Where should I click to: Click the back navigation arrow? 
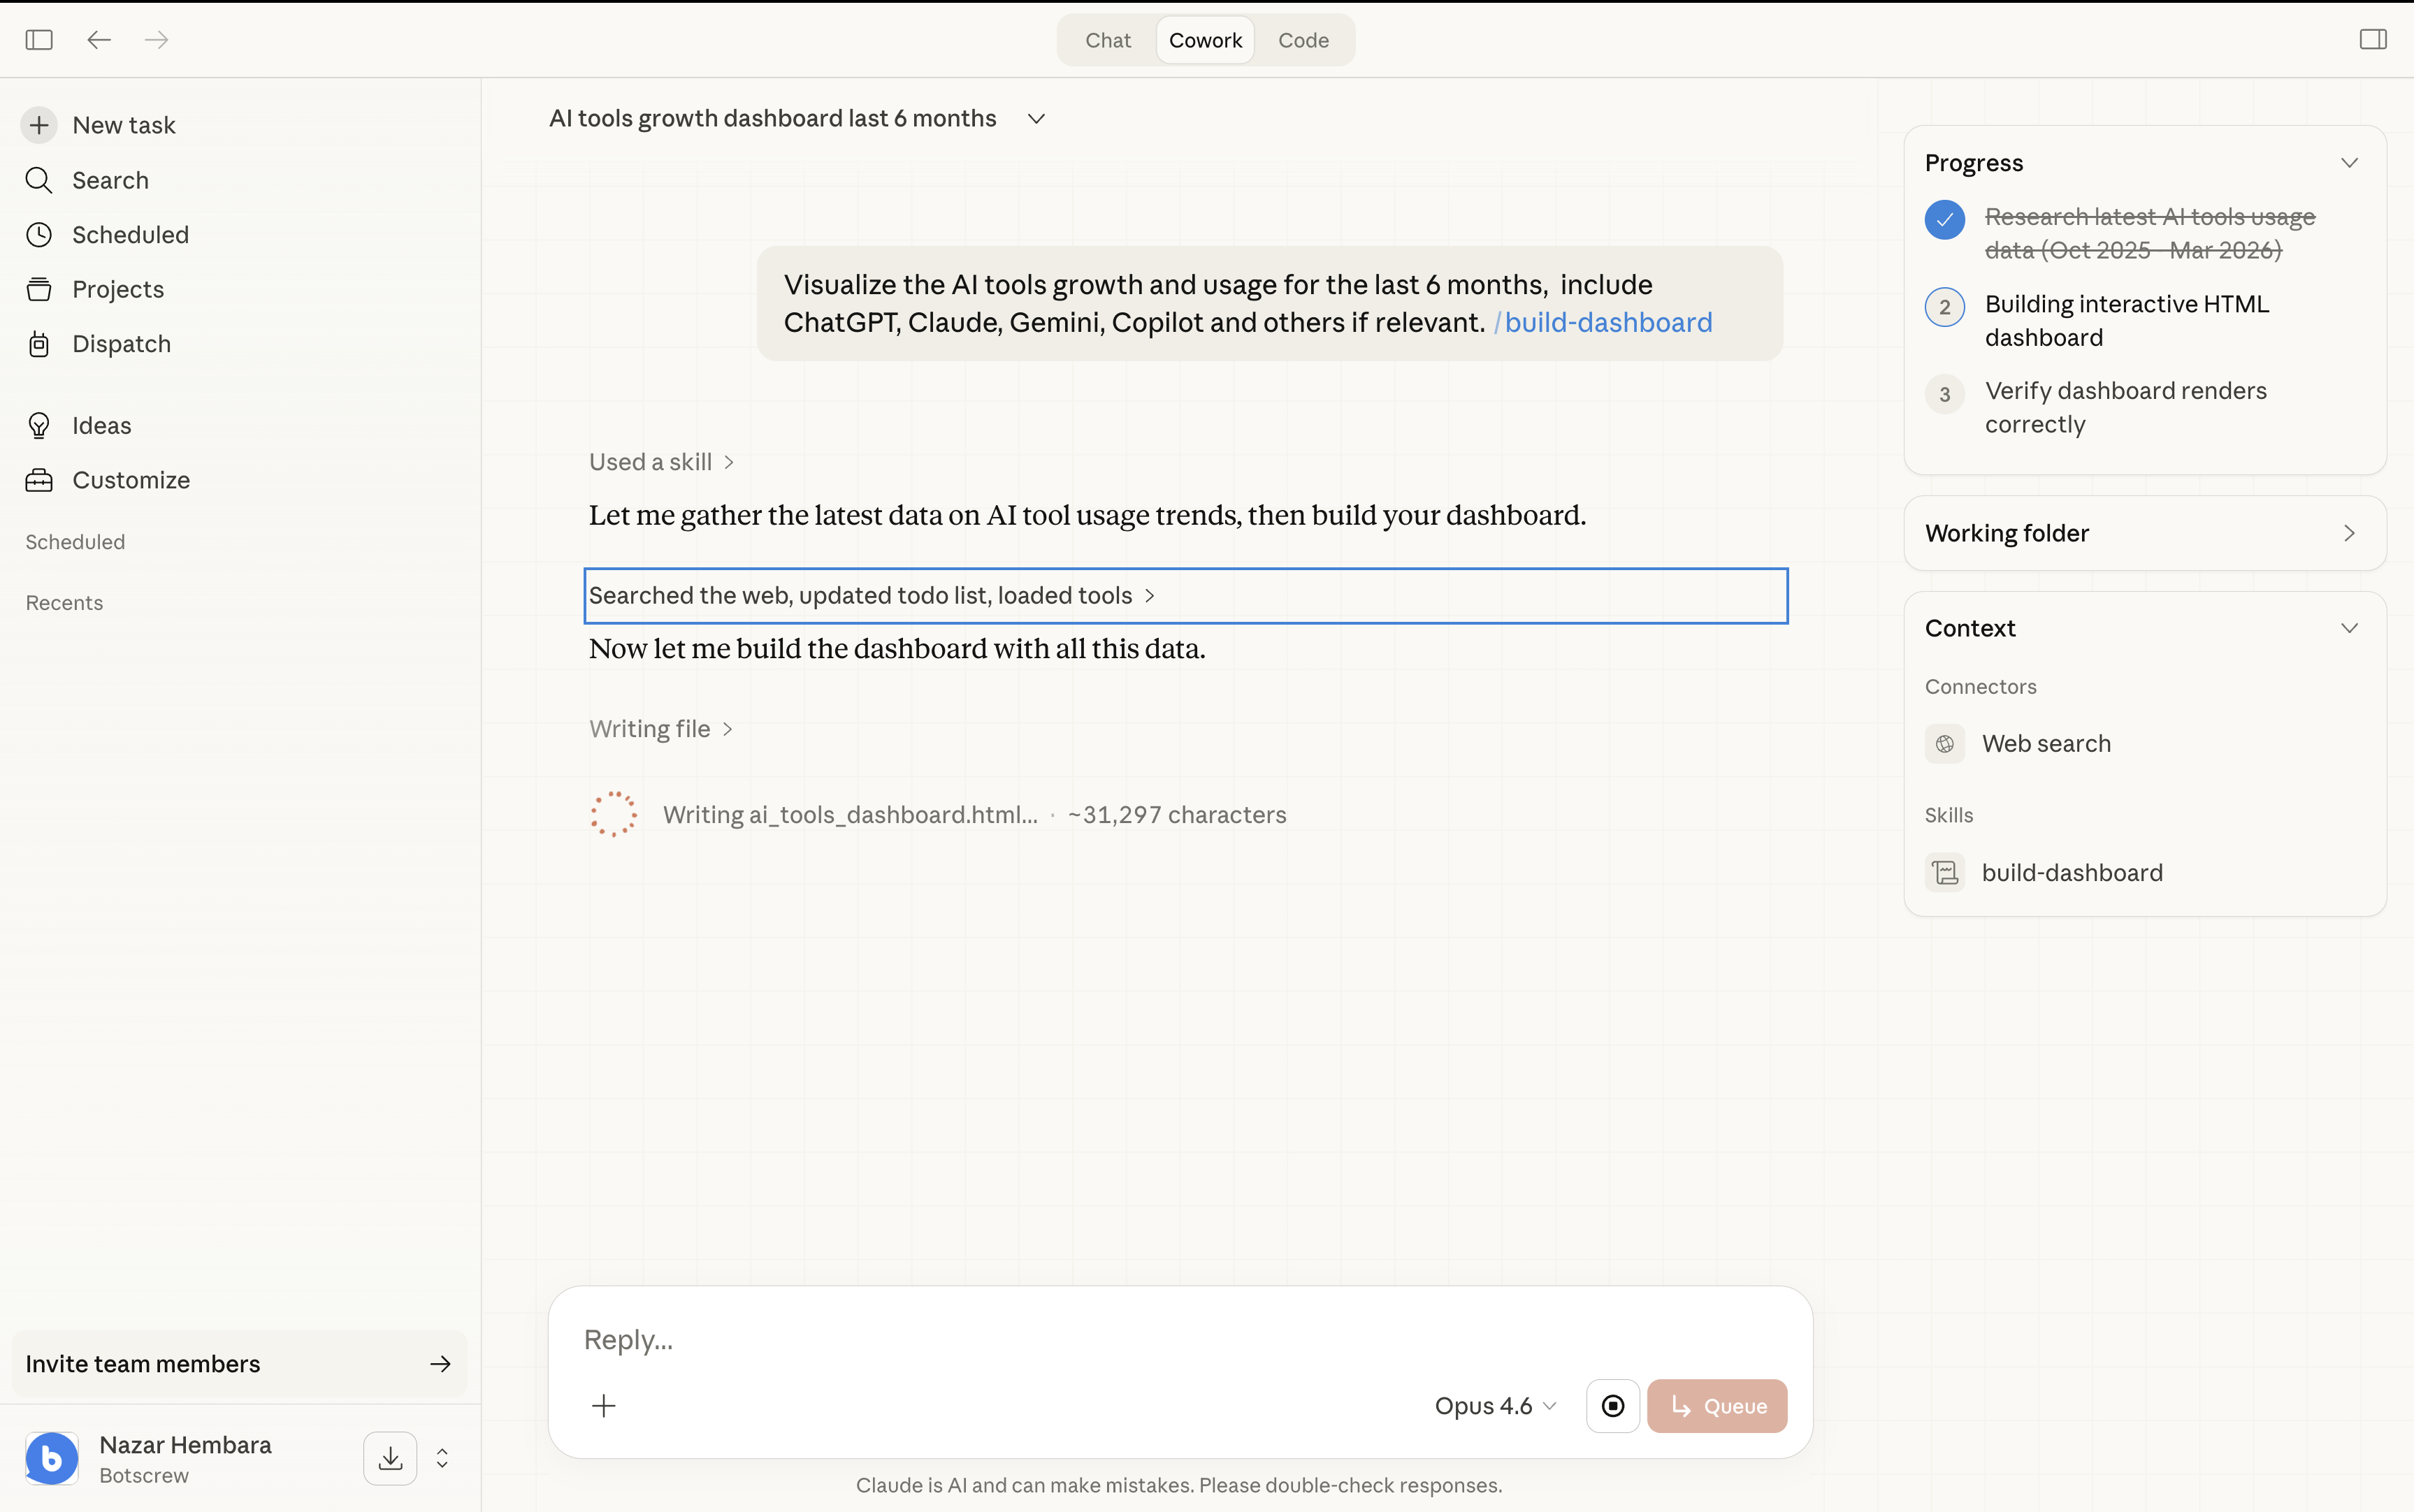pos(98,40)
